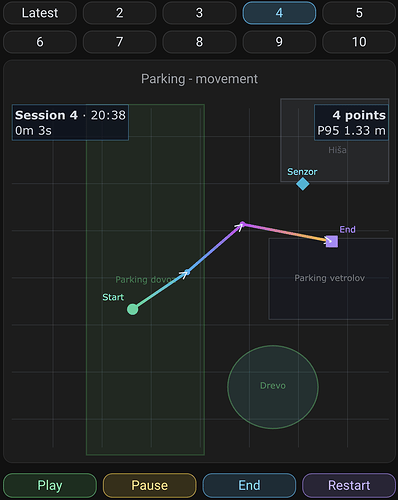Switch to session 9
The width and height of the screenshot is (398, 500).
click(279, 42)
